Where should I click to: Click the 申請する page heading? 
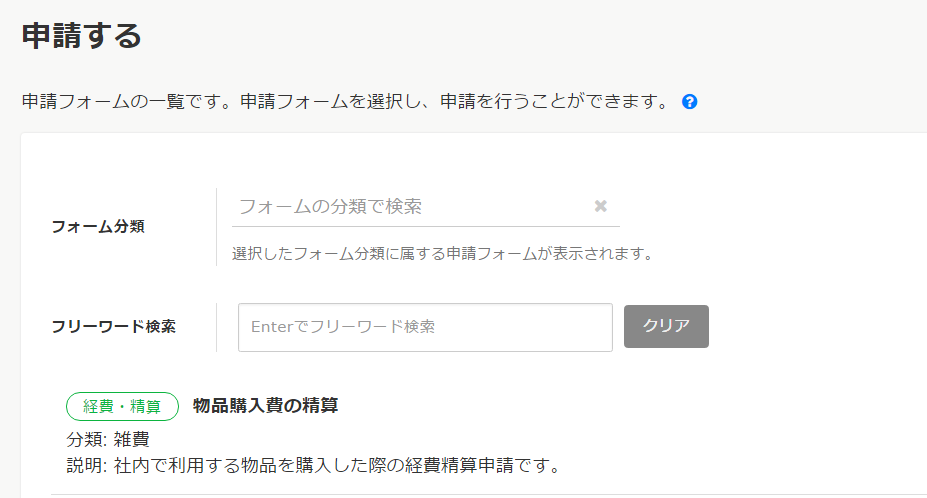[x=82, y=36]
